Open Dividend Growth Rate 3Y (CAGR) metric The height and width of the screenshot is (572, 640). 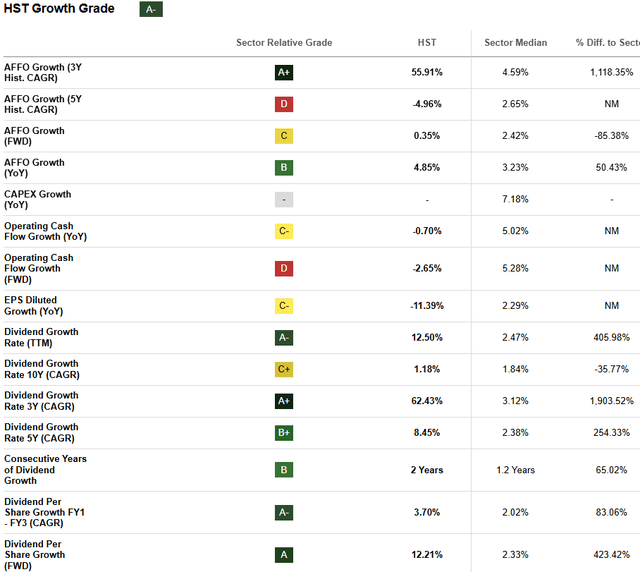point(41,401)
